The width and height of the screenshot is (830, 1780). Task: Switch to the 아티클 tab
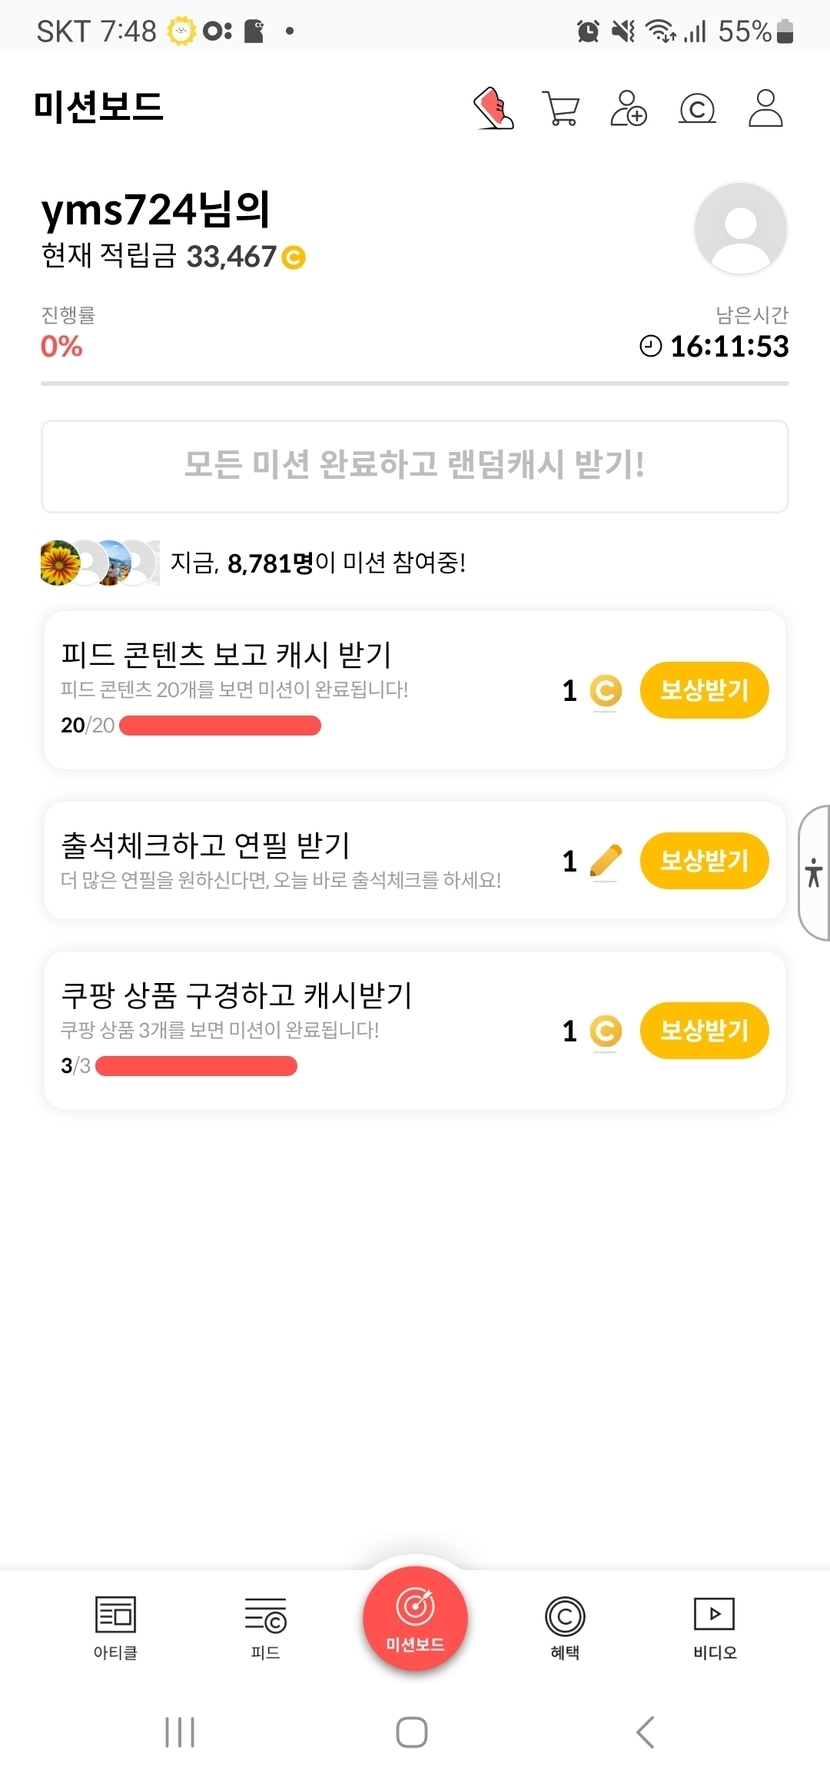[116, 1627]
